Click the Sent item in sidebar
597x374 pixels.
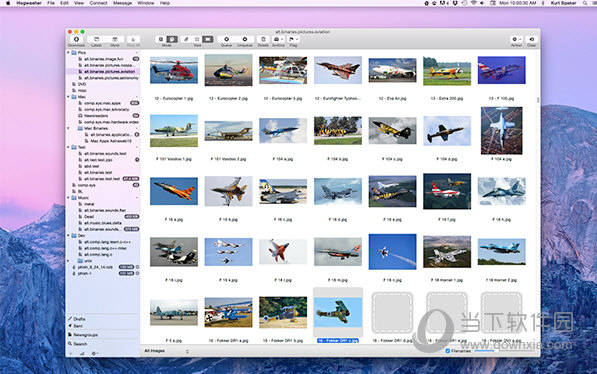coord(75,326)
